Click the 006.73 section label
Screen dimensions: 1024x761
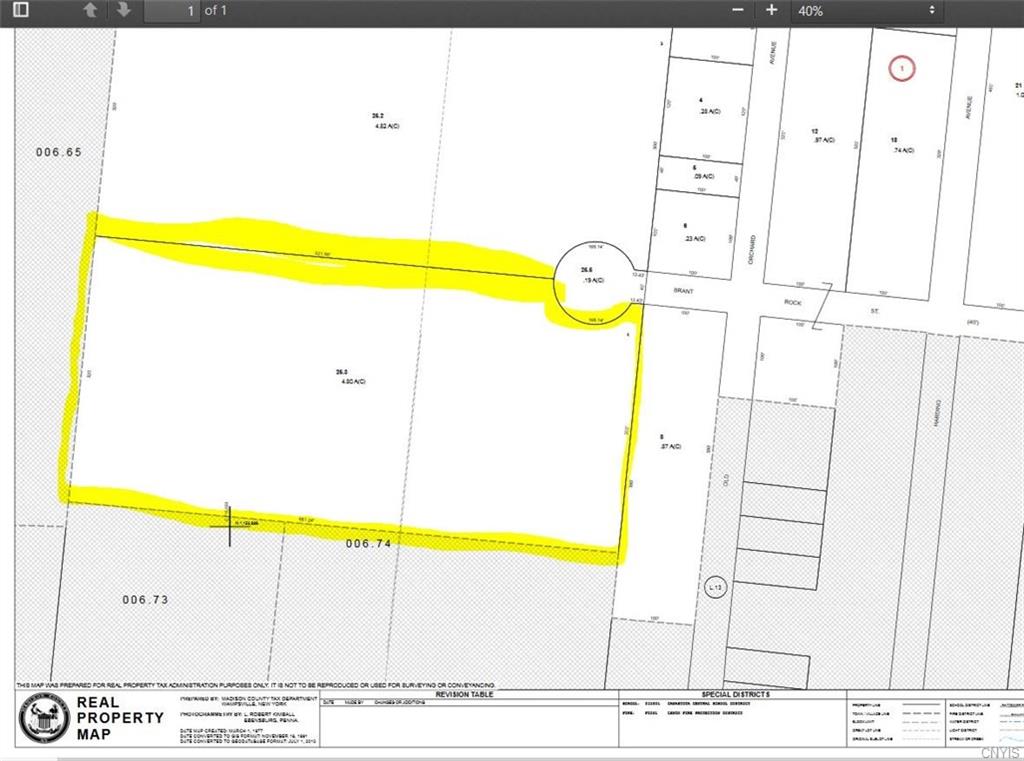click(x=145, y=600)
